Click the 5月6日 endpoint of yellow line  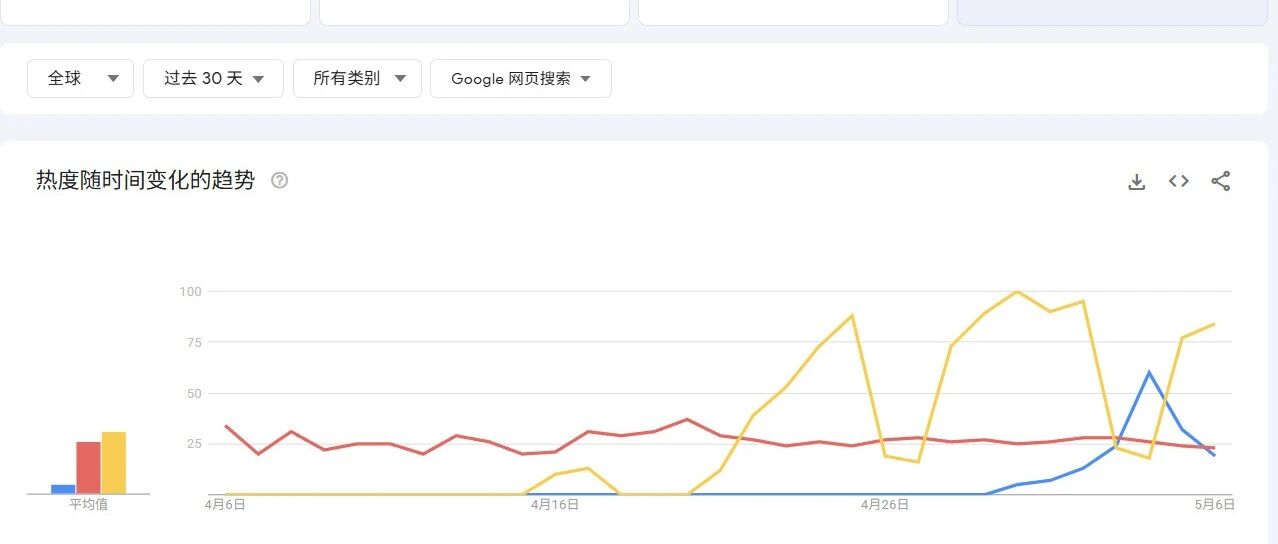click(x=1214, y=324)
